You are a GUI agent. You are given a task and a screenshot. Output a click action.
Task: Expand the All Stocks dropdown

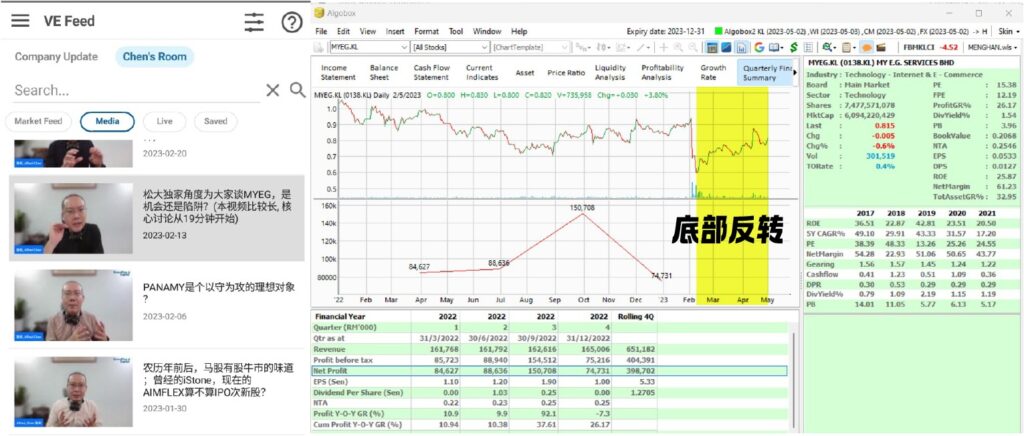coord(484,48)
